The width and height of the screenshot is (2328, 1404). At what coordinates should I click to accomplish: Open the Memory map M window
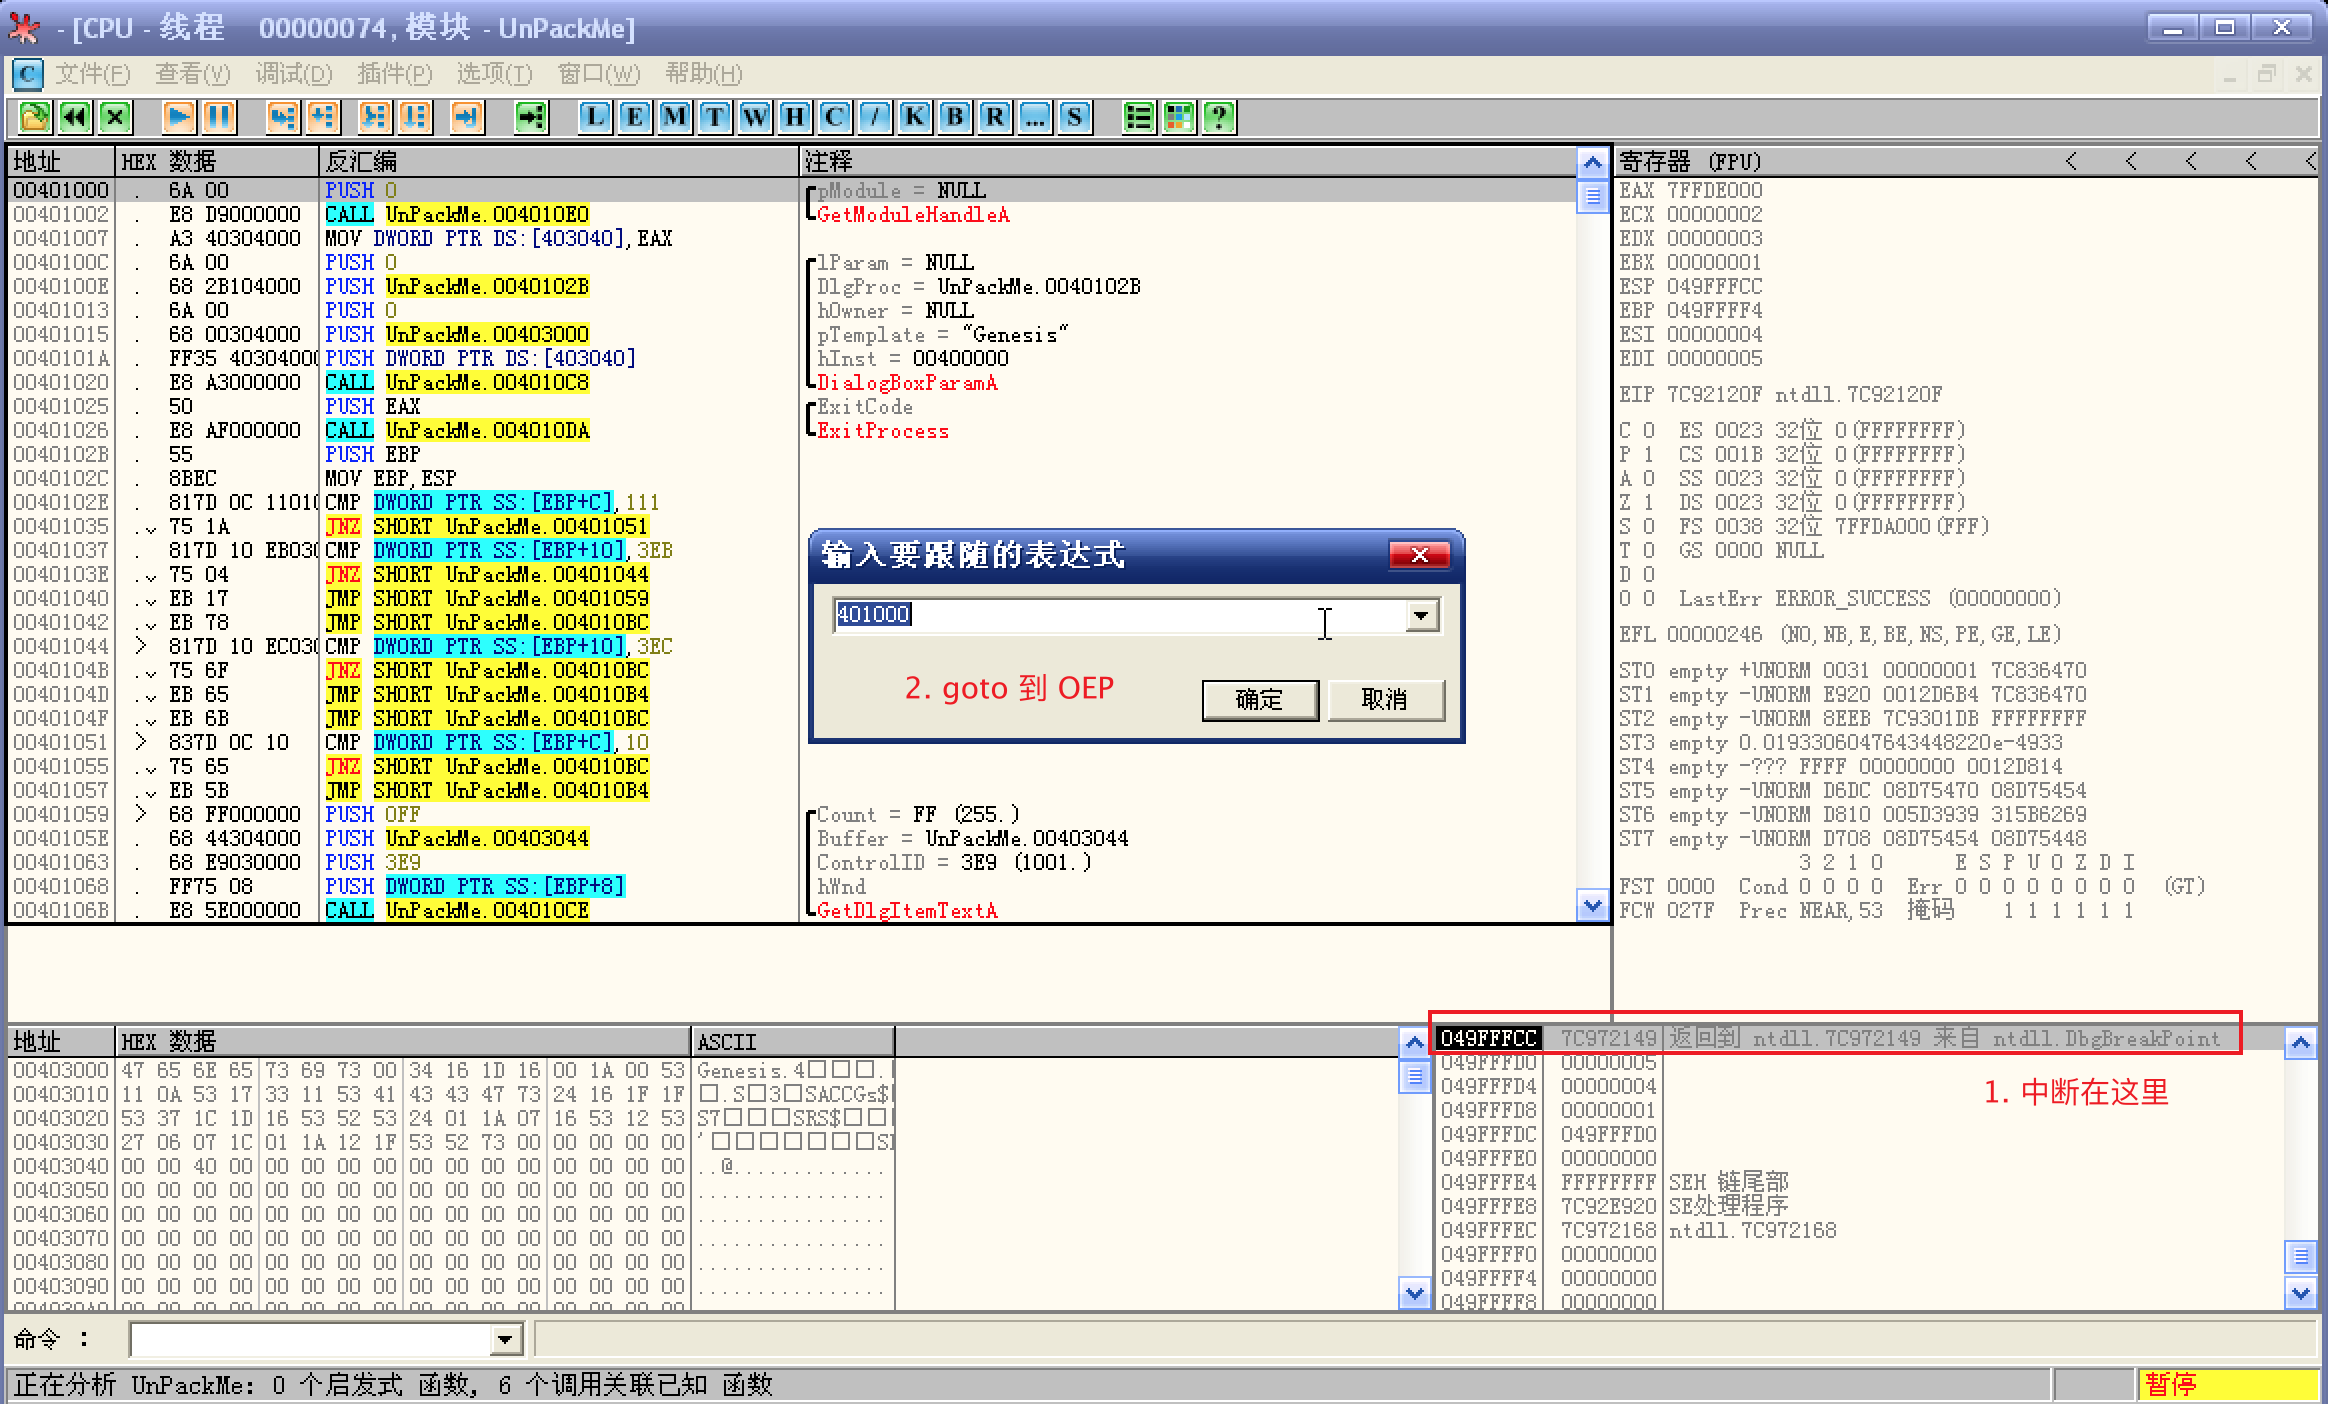click(675, 117)
